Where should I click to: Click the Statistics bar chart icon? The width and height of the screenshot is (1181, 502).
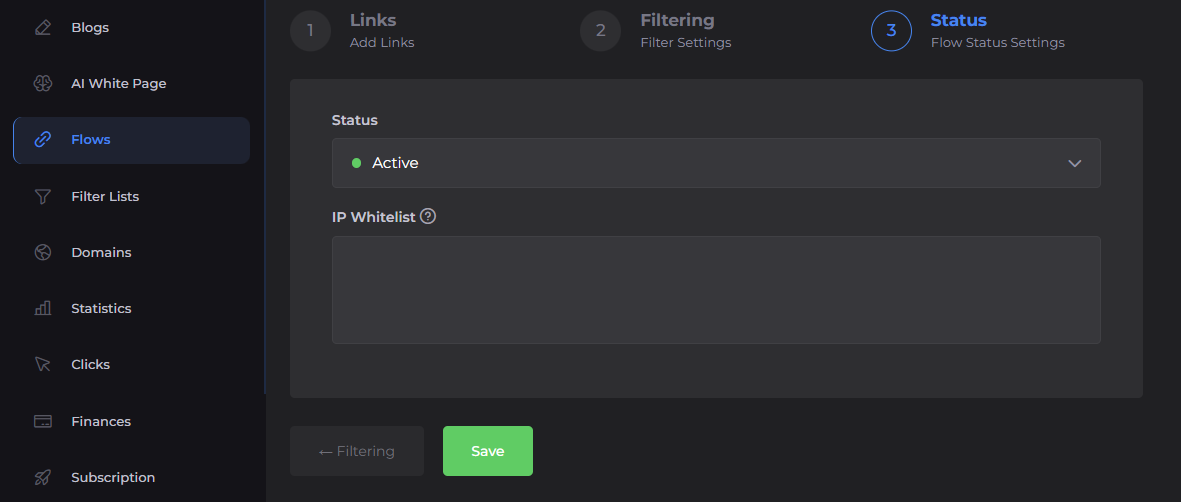pos(42,309)
